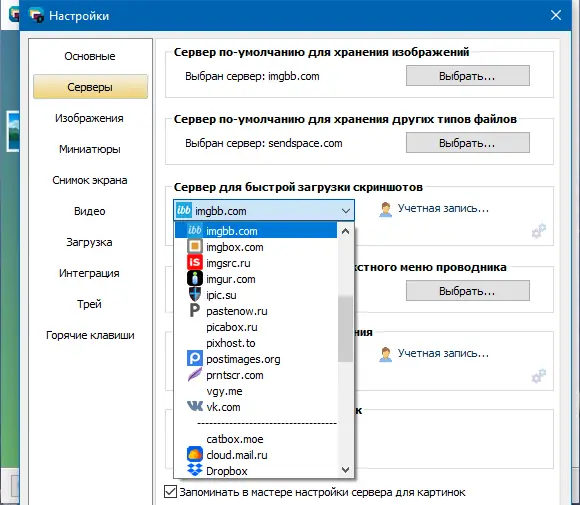
Task: Click Выбрать for other file types server
Action: [x=468, y=143]
